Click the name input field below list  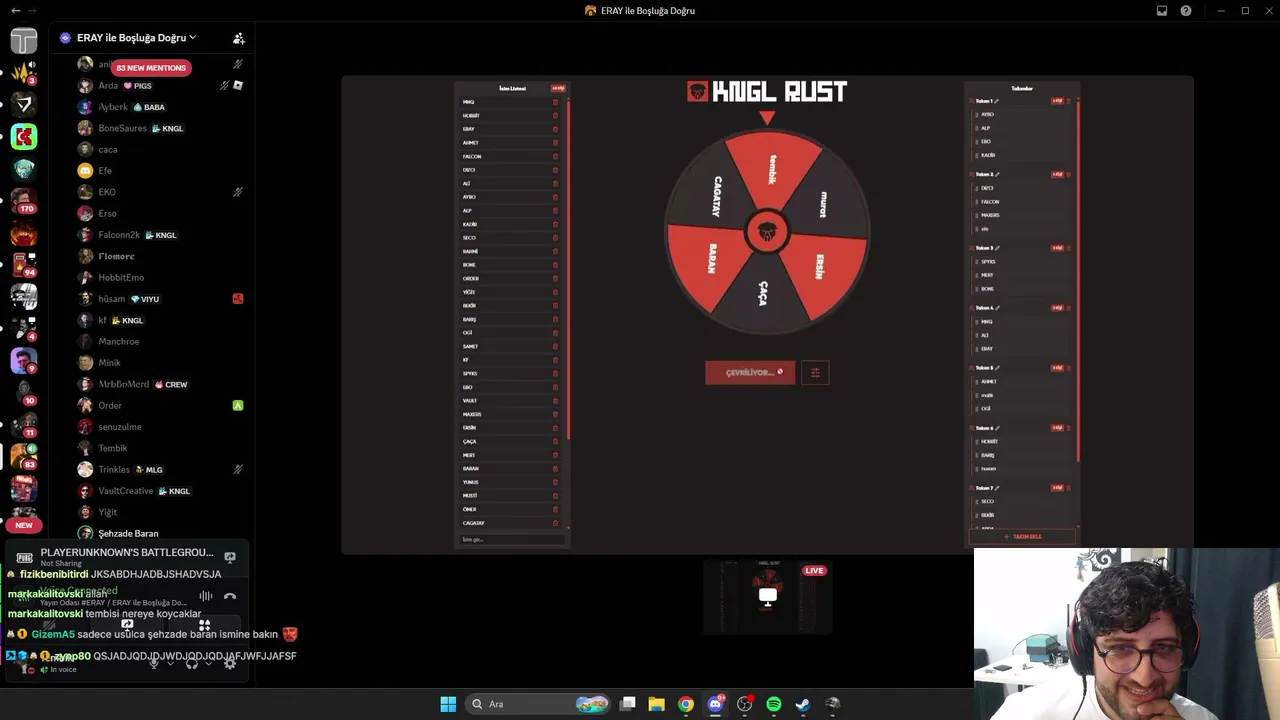[512, 540]
